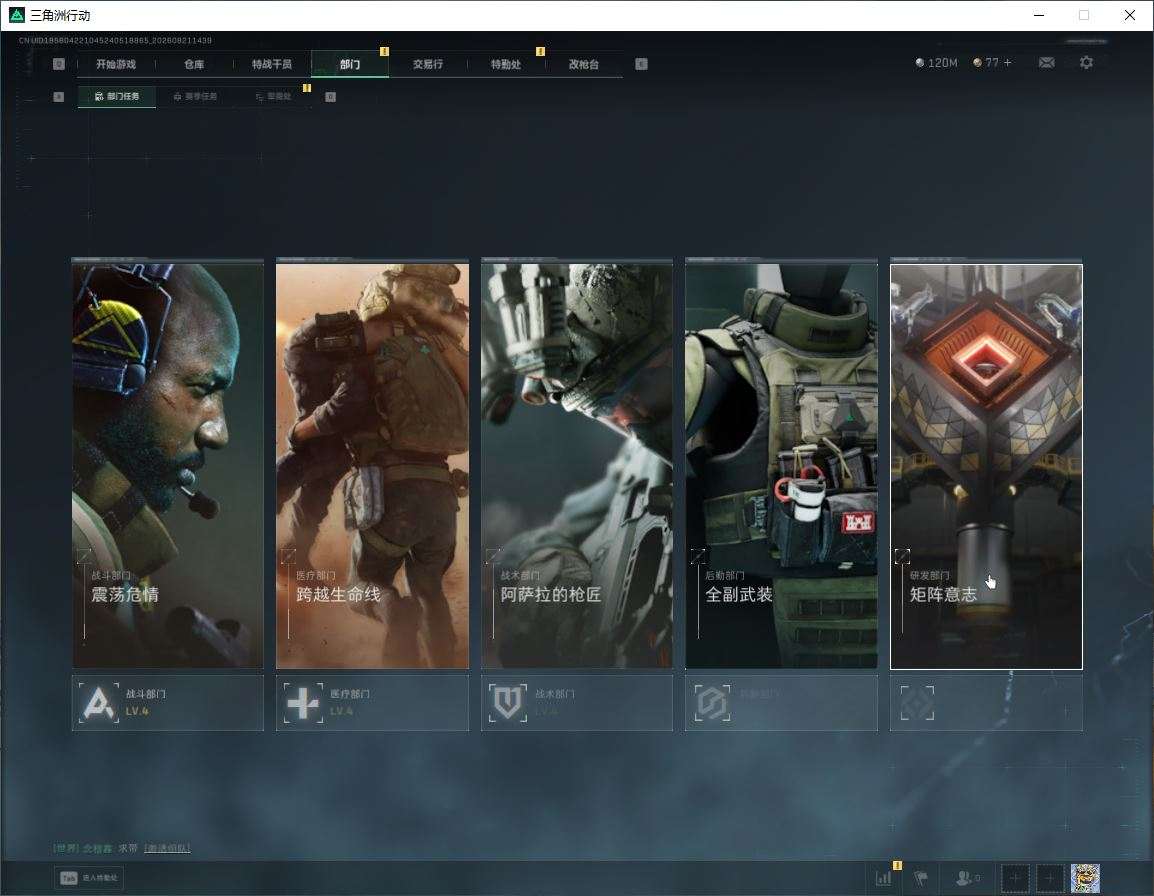
Task: Open the 阿萨拉的枪匠 mission card
Action: [577, 466]
